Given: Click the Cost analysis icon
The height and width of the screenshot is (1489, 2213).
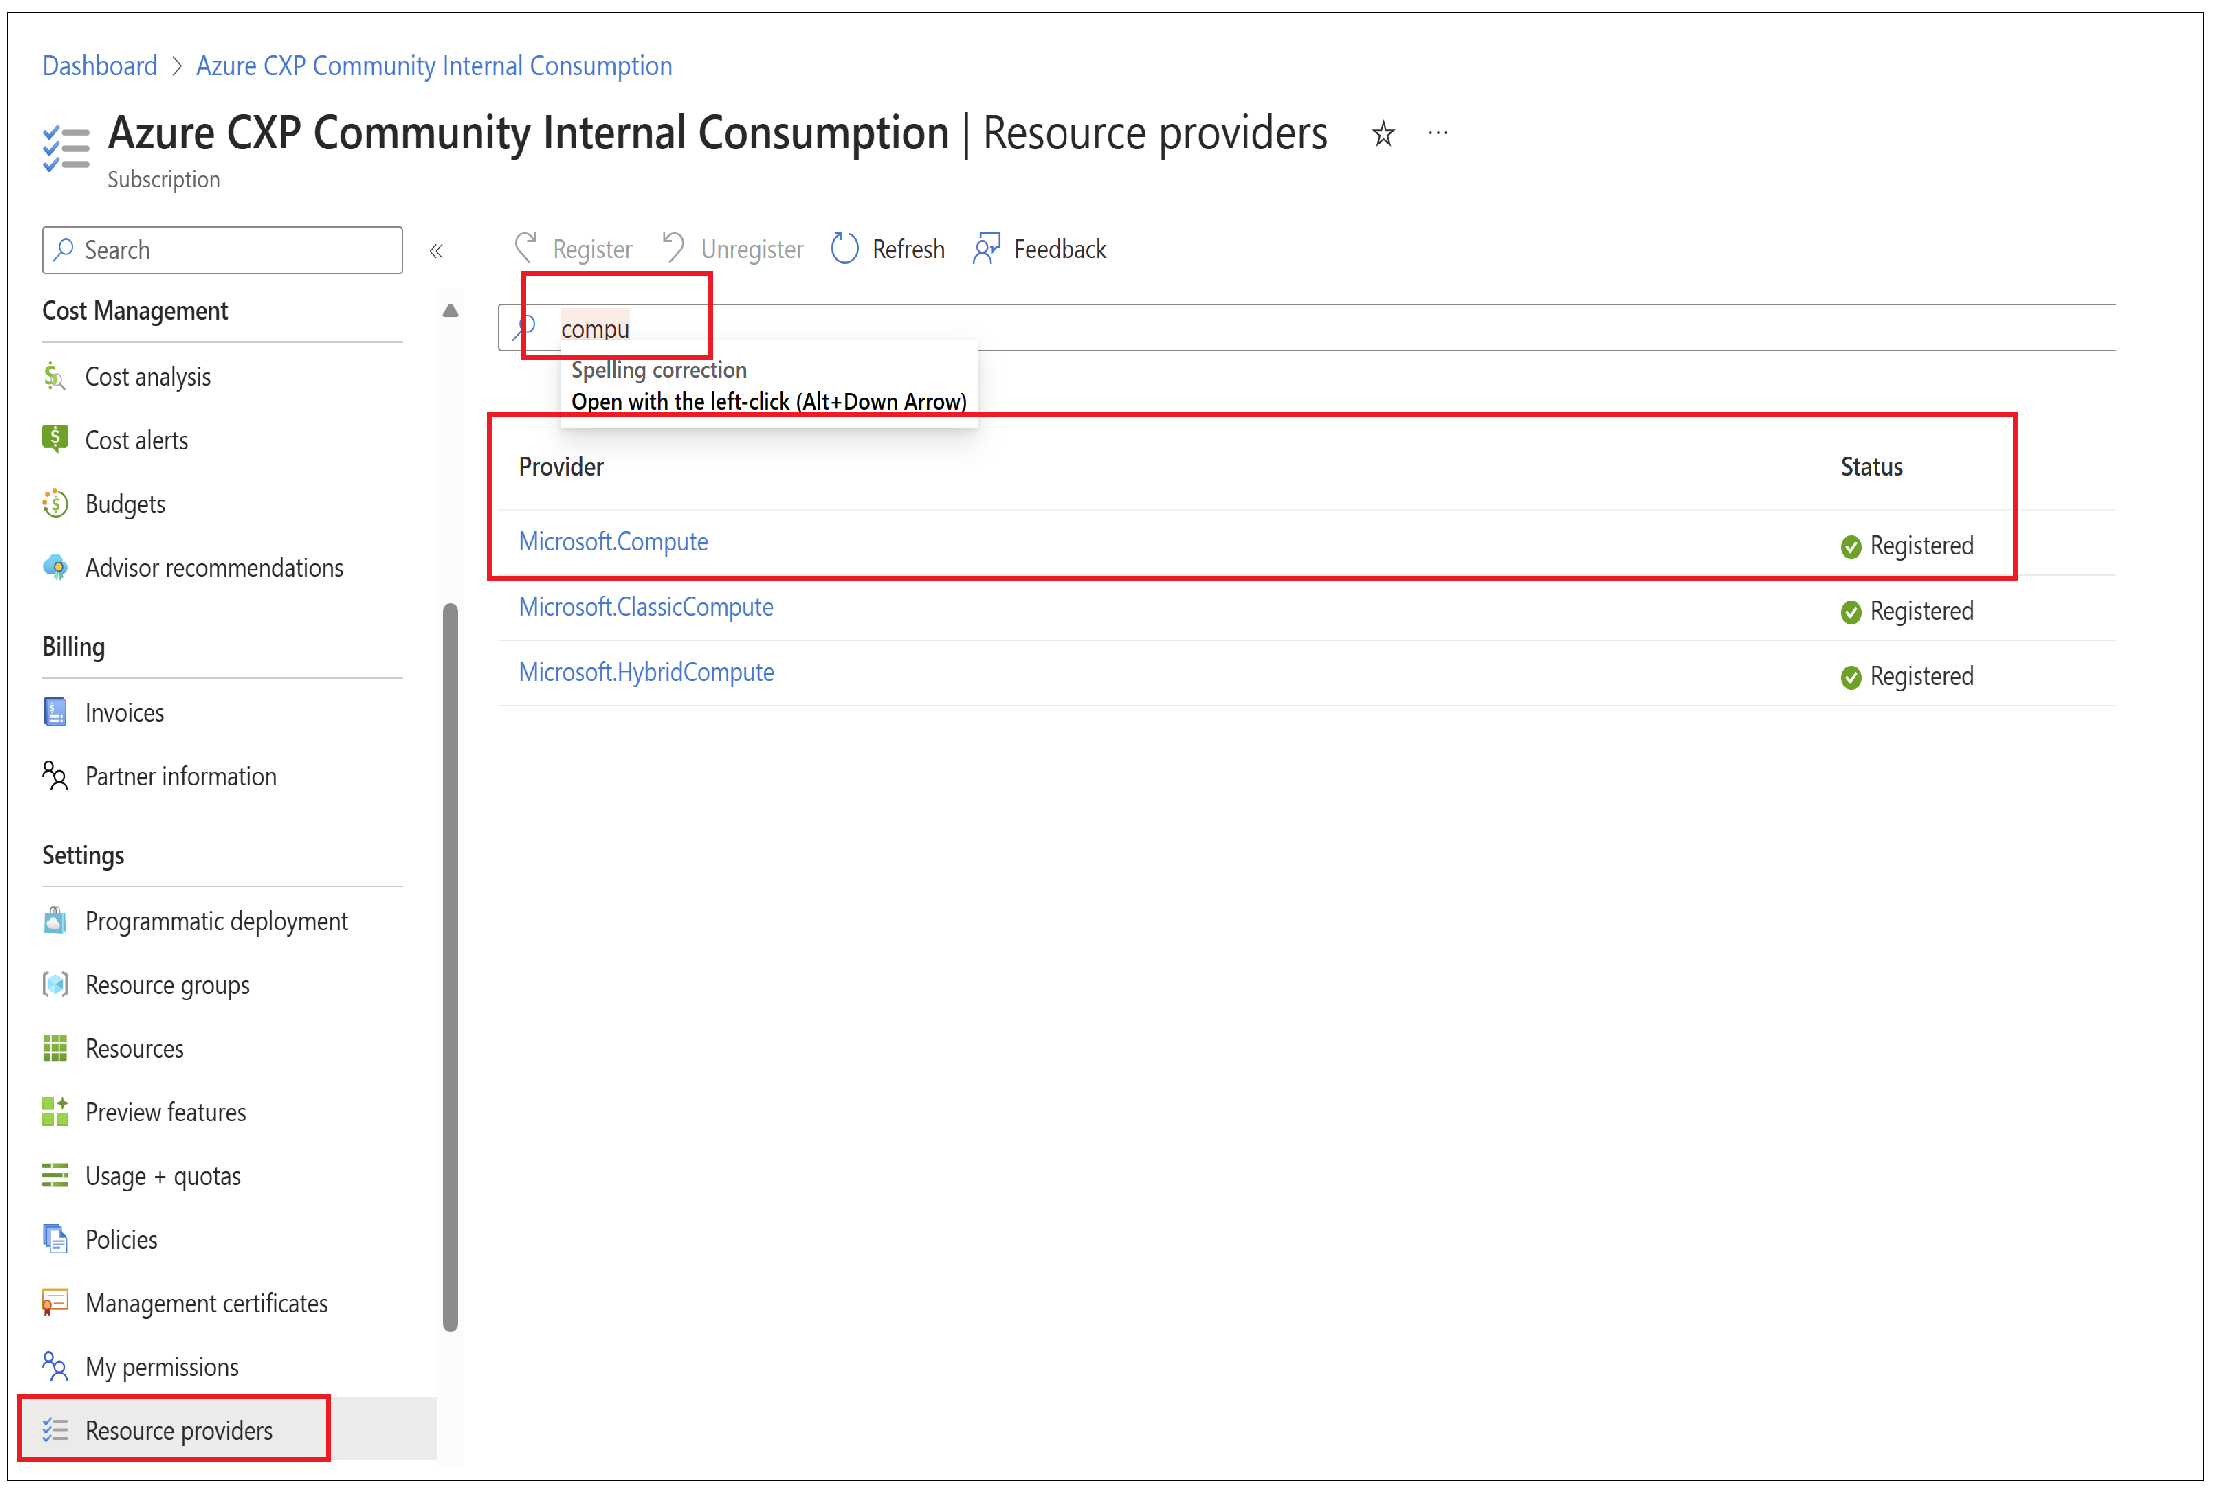Looking at the screenshot, I should tap(55, 377).
